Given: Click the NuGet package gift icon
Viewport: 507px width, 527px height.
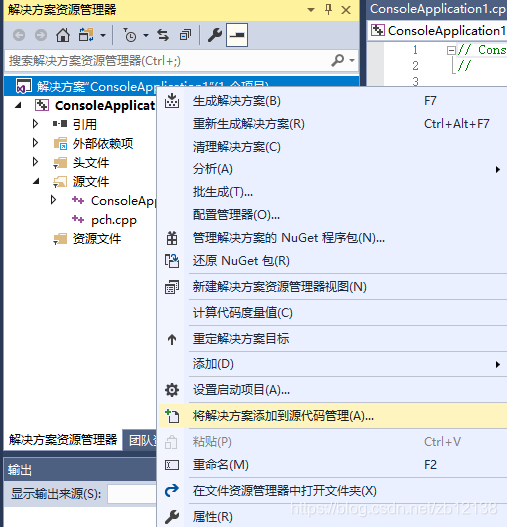Looking at the screenshot, I should point(172,238).
